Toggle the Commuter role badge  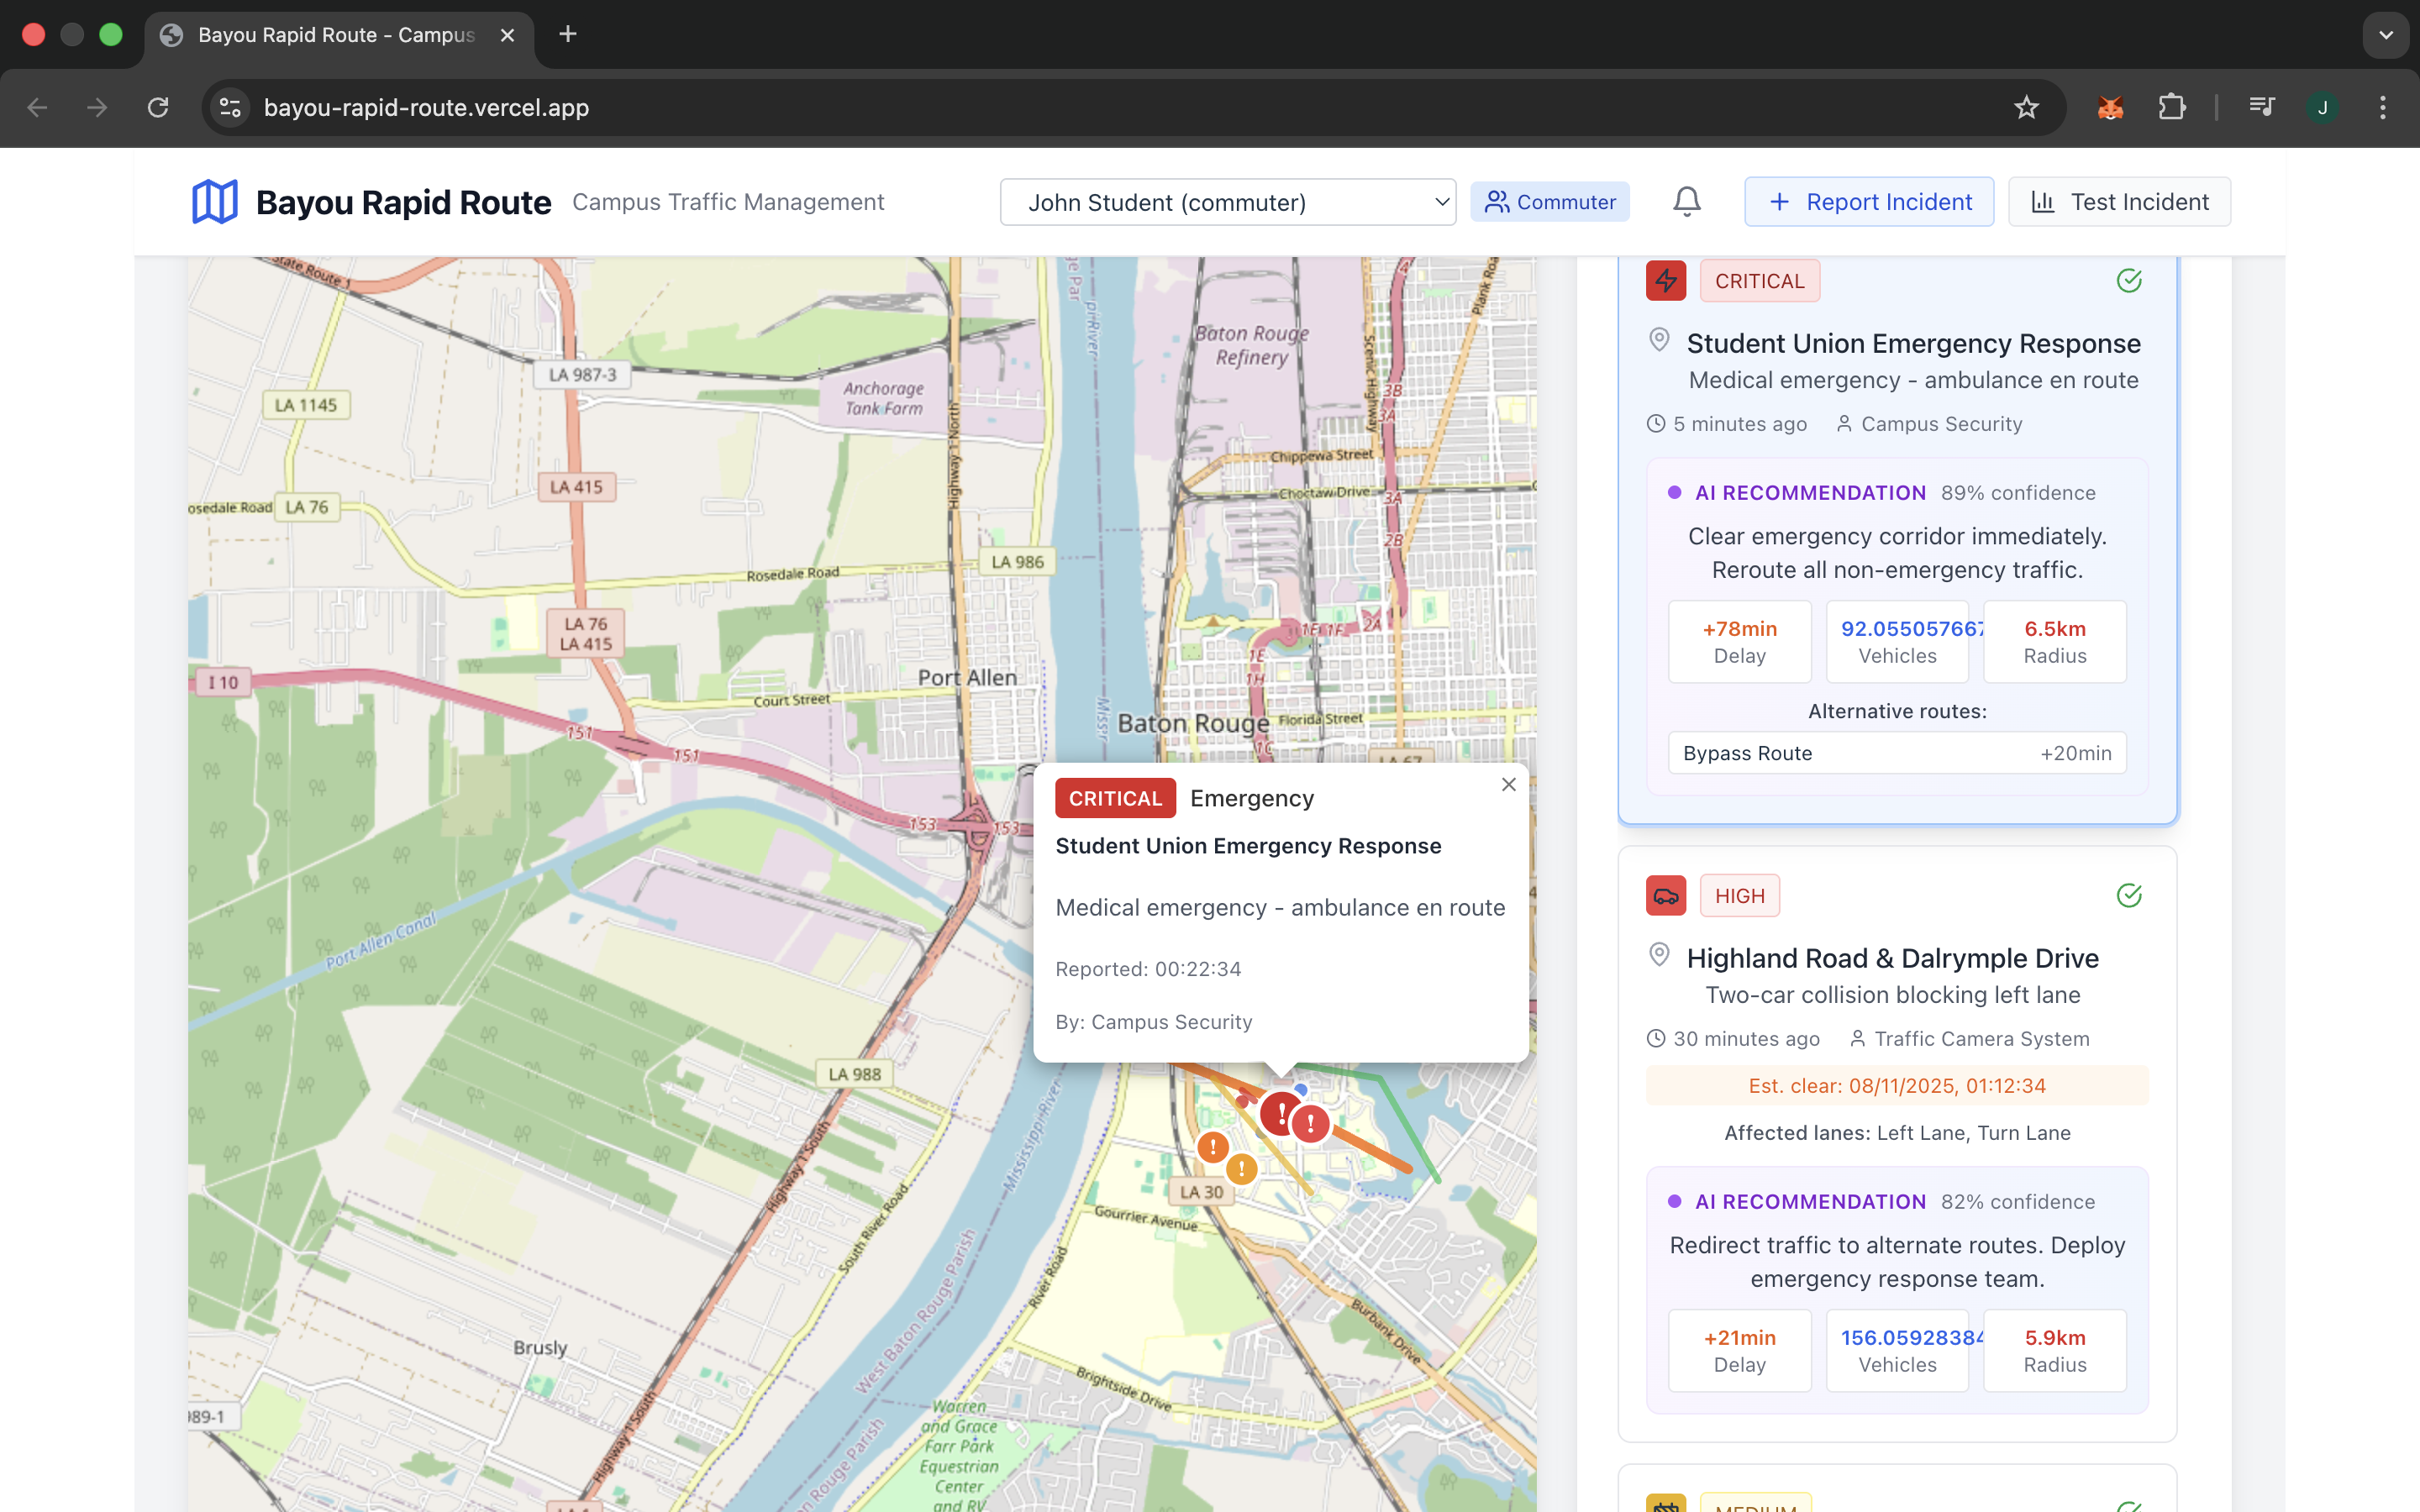(1549, 202)
